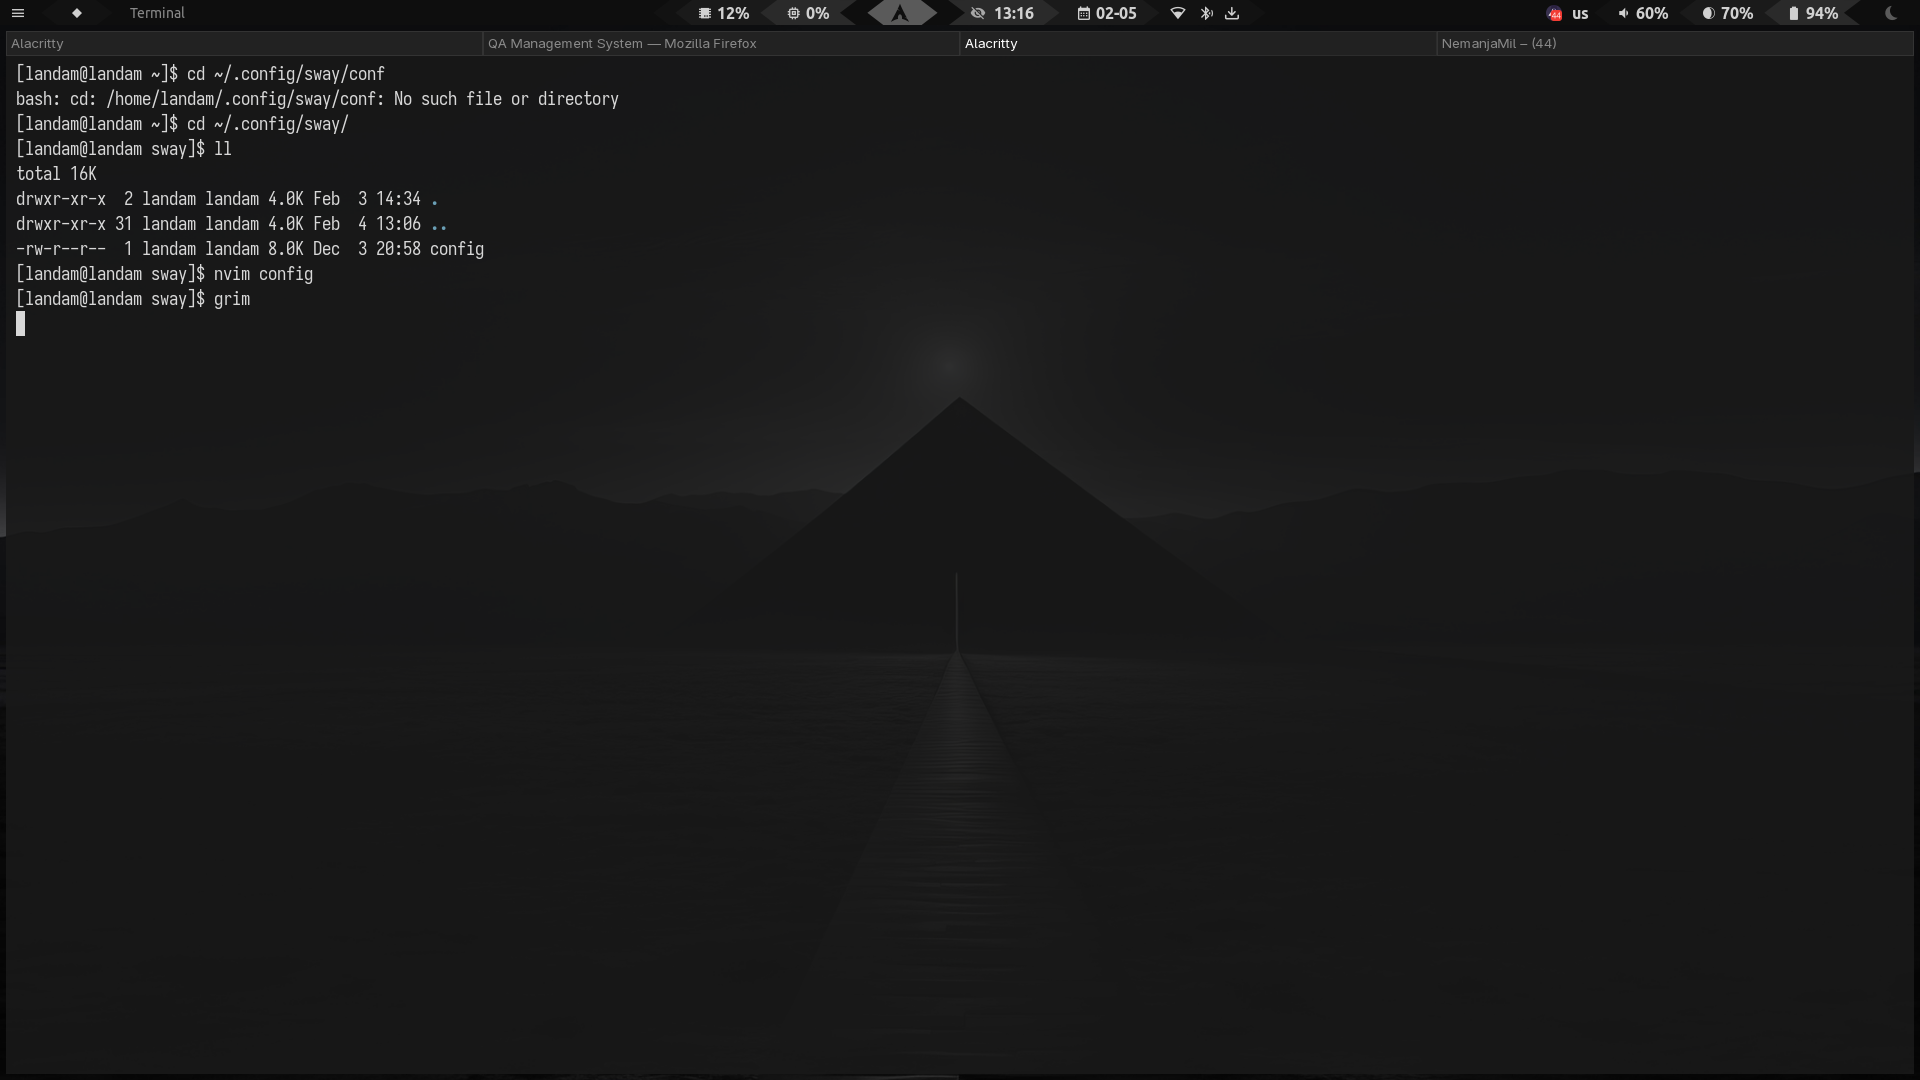The height and width of the screenshot is (1080, 1920).
Task: Click the CPU usage 0% module
Action: pos(808,13)
